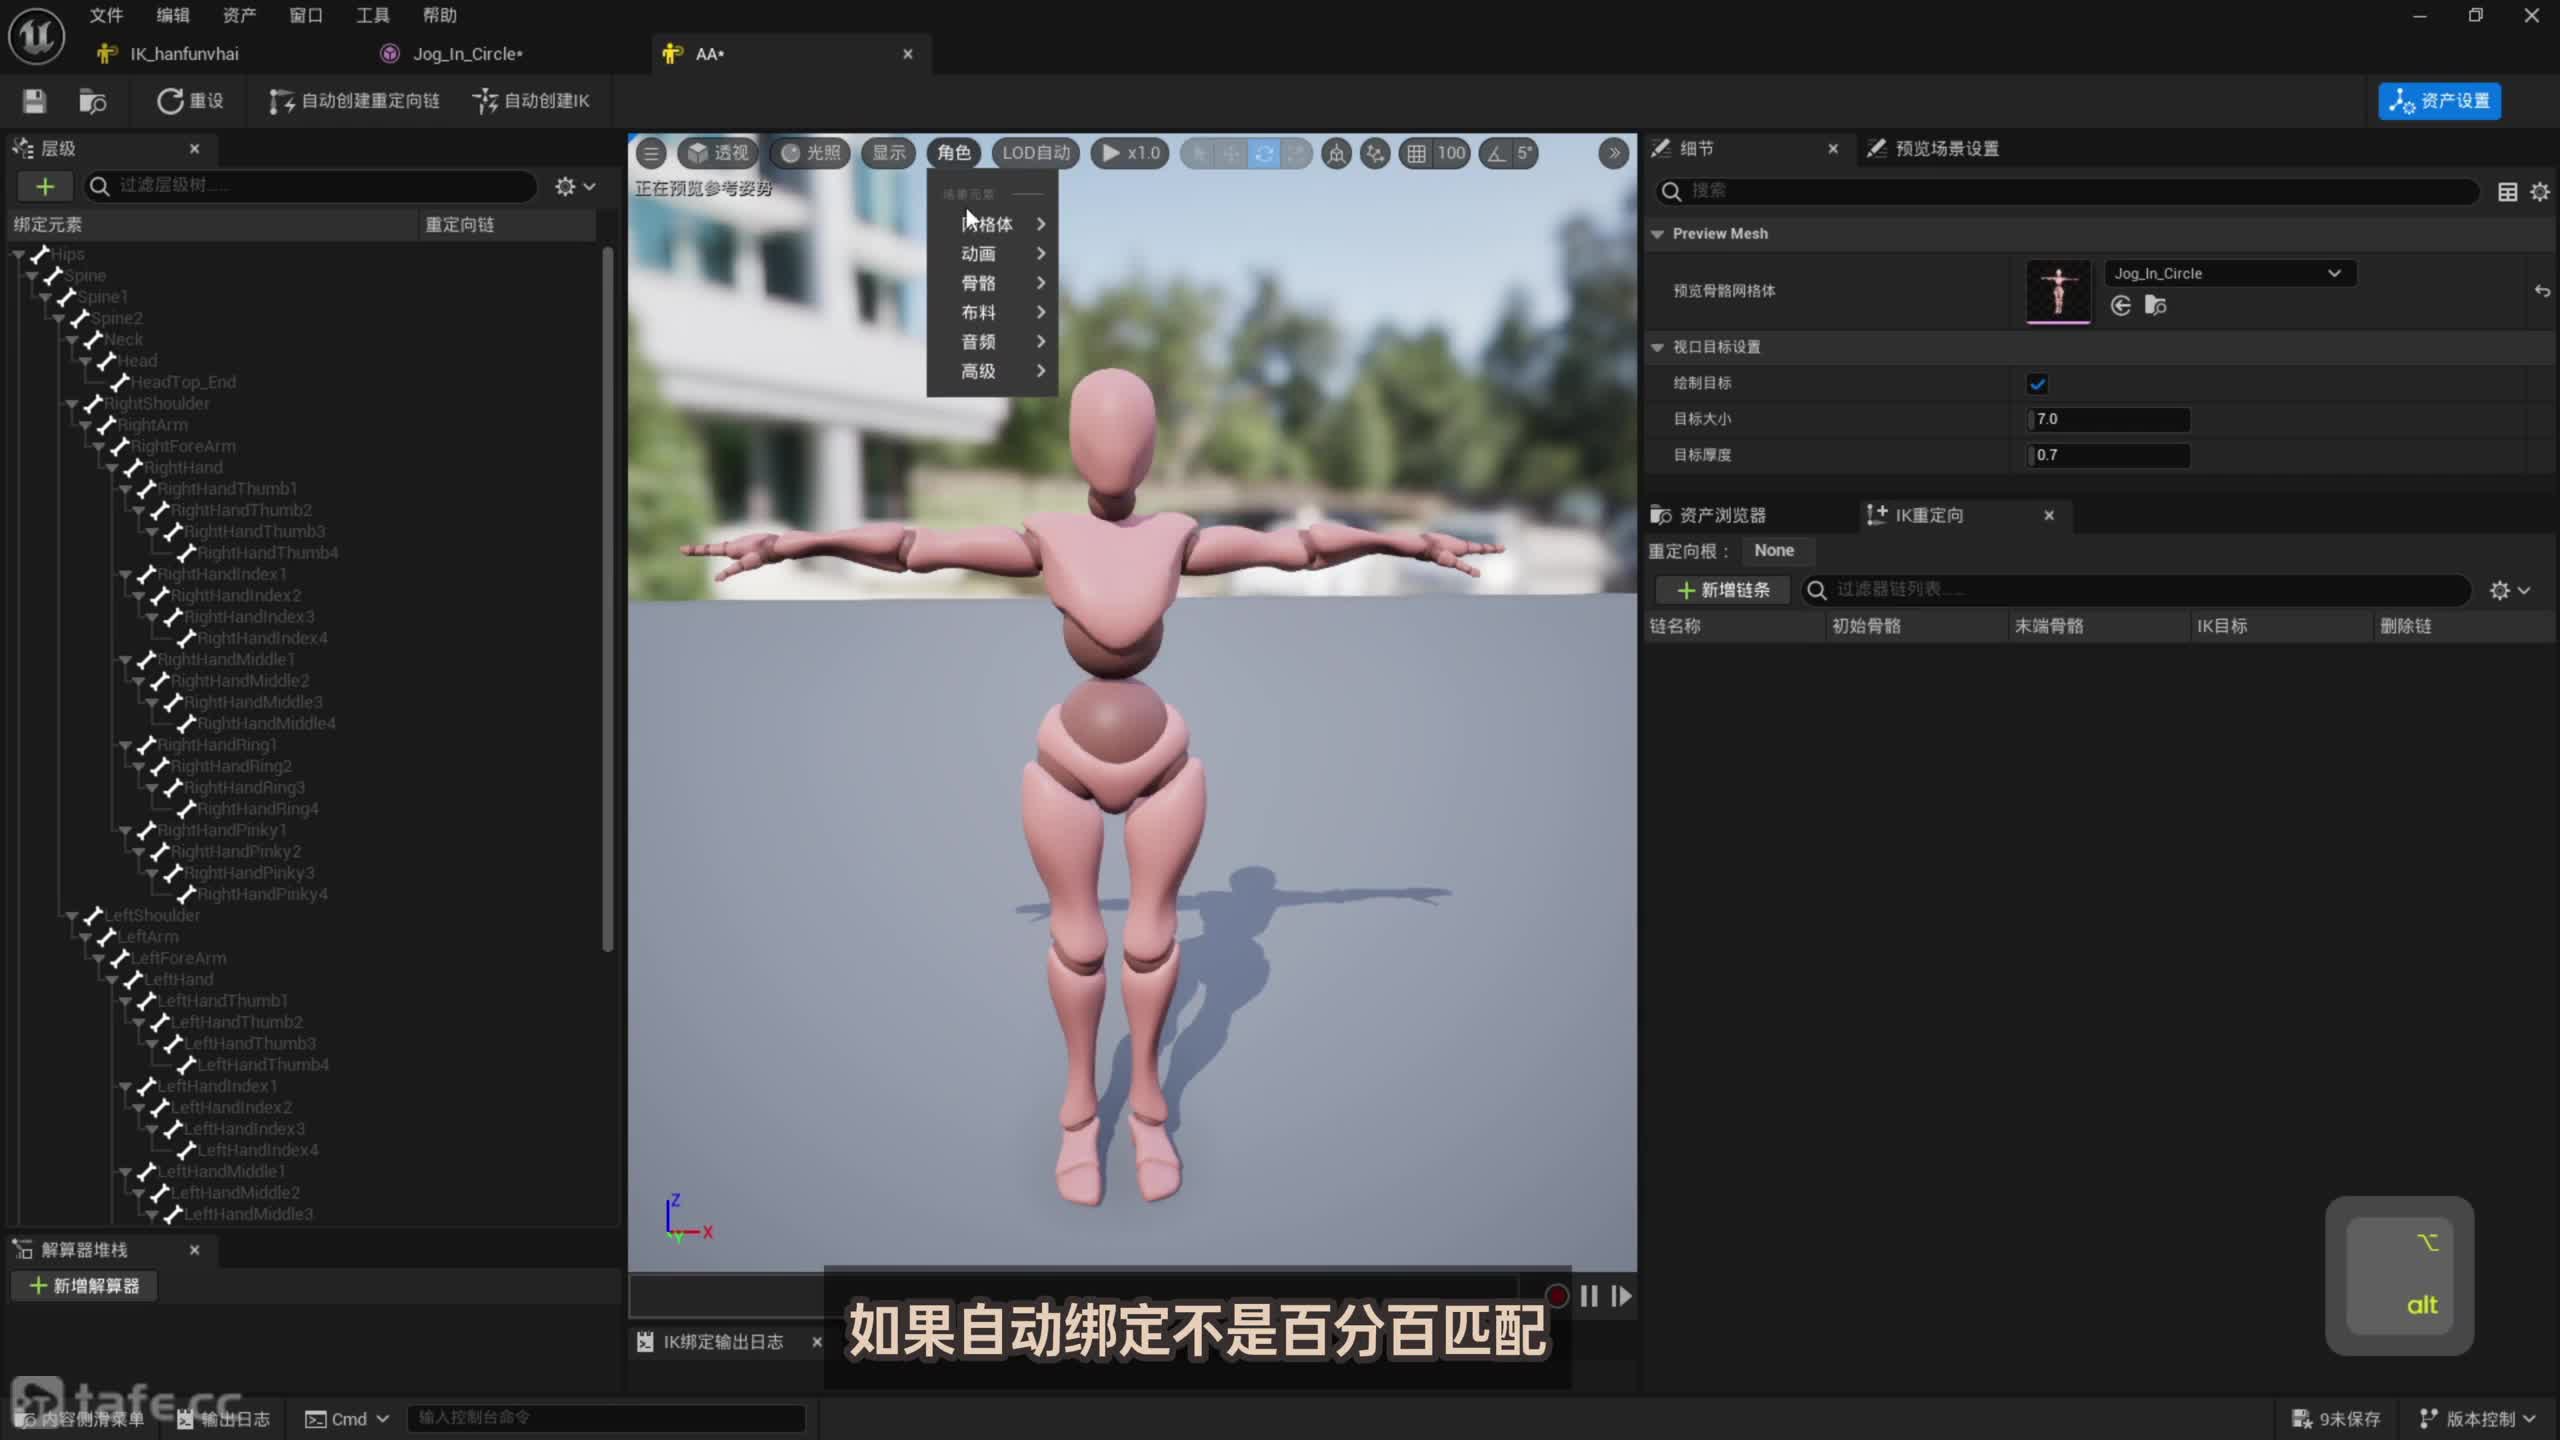The height and width of the screenshot is (1440, 2560).
Task: Click the save asset floppy icon
Action: 34,101
